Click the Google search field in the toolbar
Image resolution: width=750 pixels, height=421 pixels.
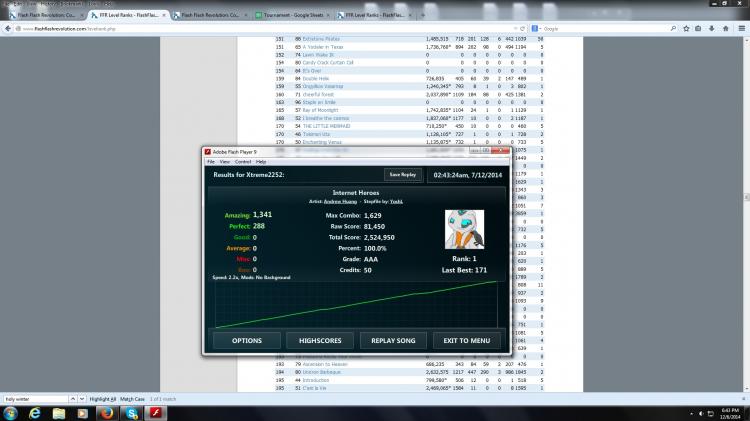(603, 29)
